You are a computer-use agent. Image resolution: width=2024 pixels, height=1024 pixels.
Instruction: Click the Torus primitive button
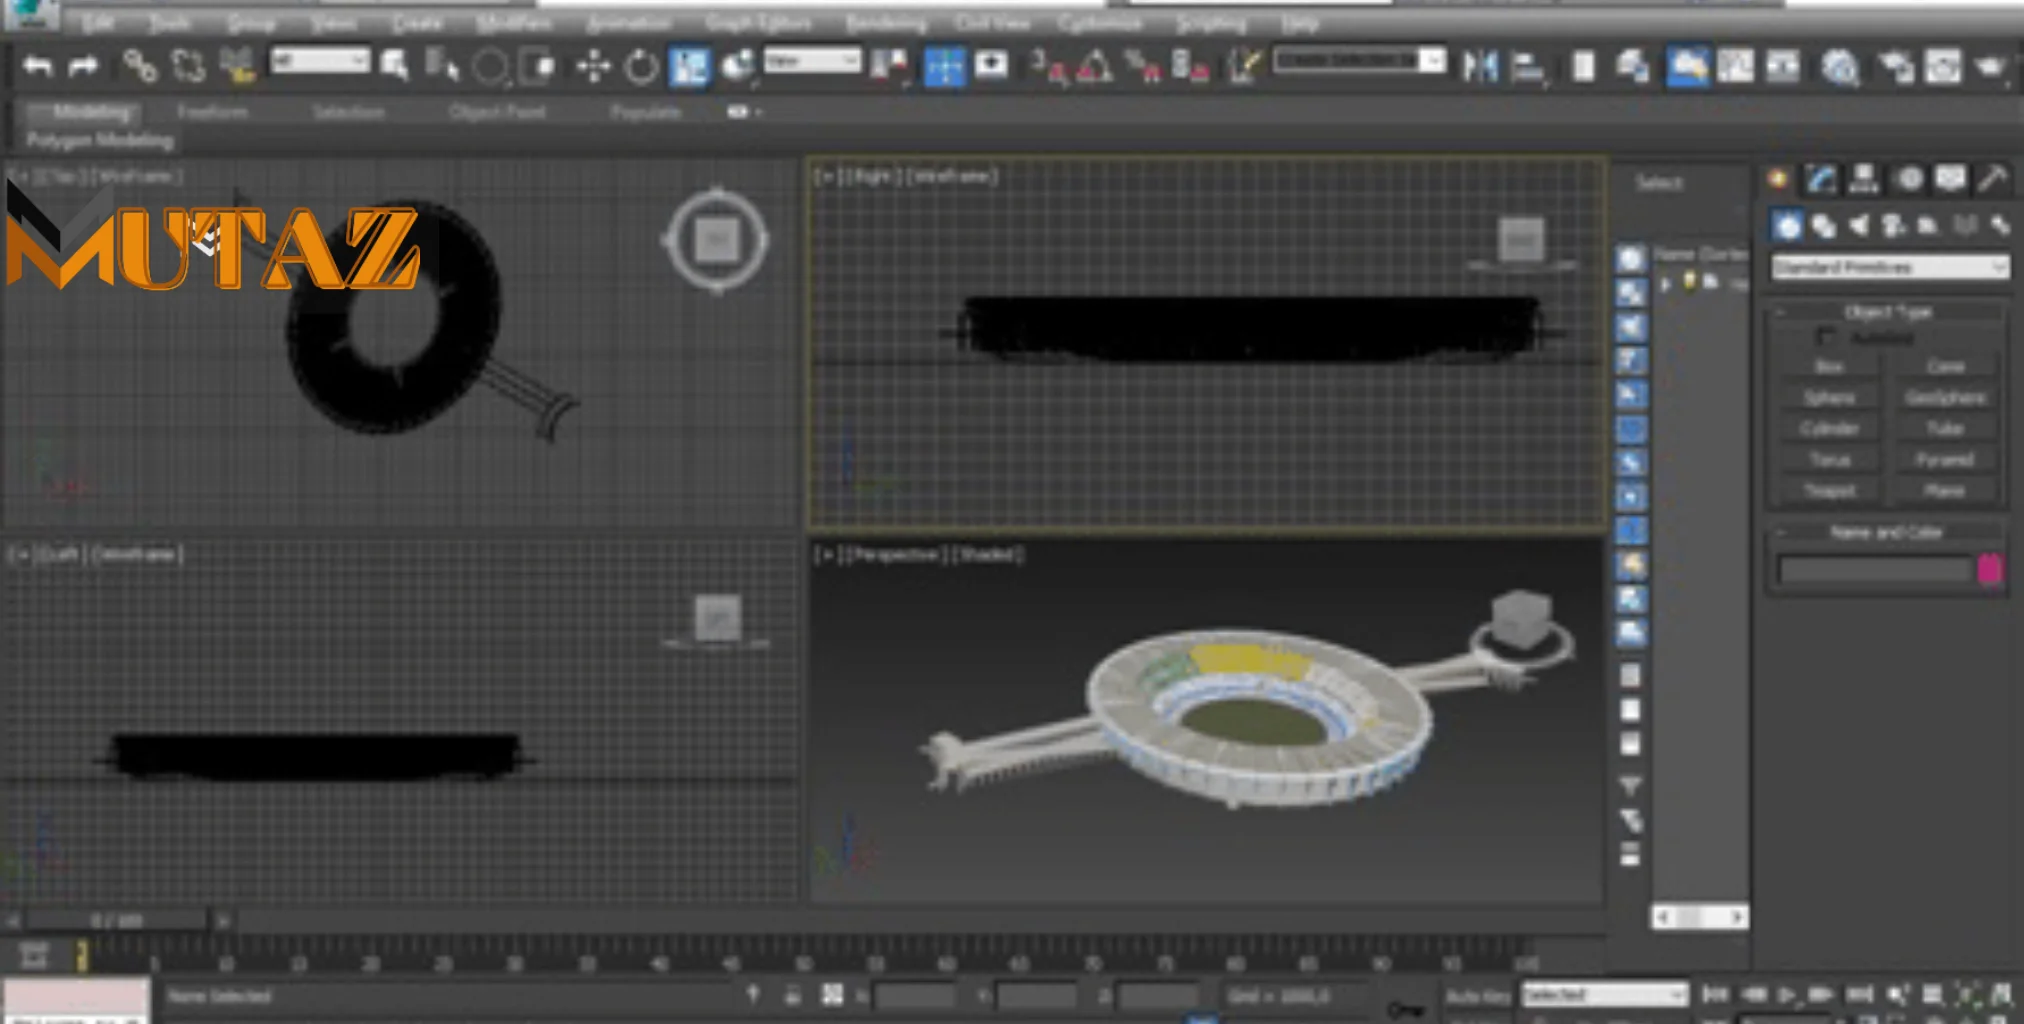pos(1829,460)
